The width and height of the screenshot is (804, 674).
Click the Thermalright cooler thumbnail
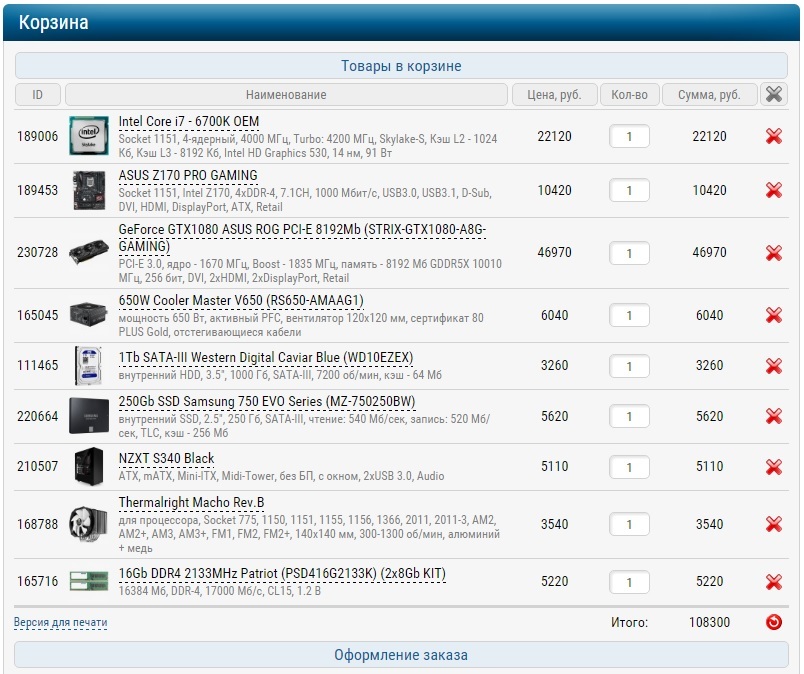click(x=88, y=524)
